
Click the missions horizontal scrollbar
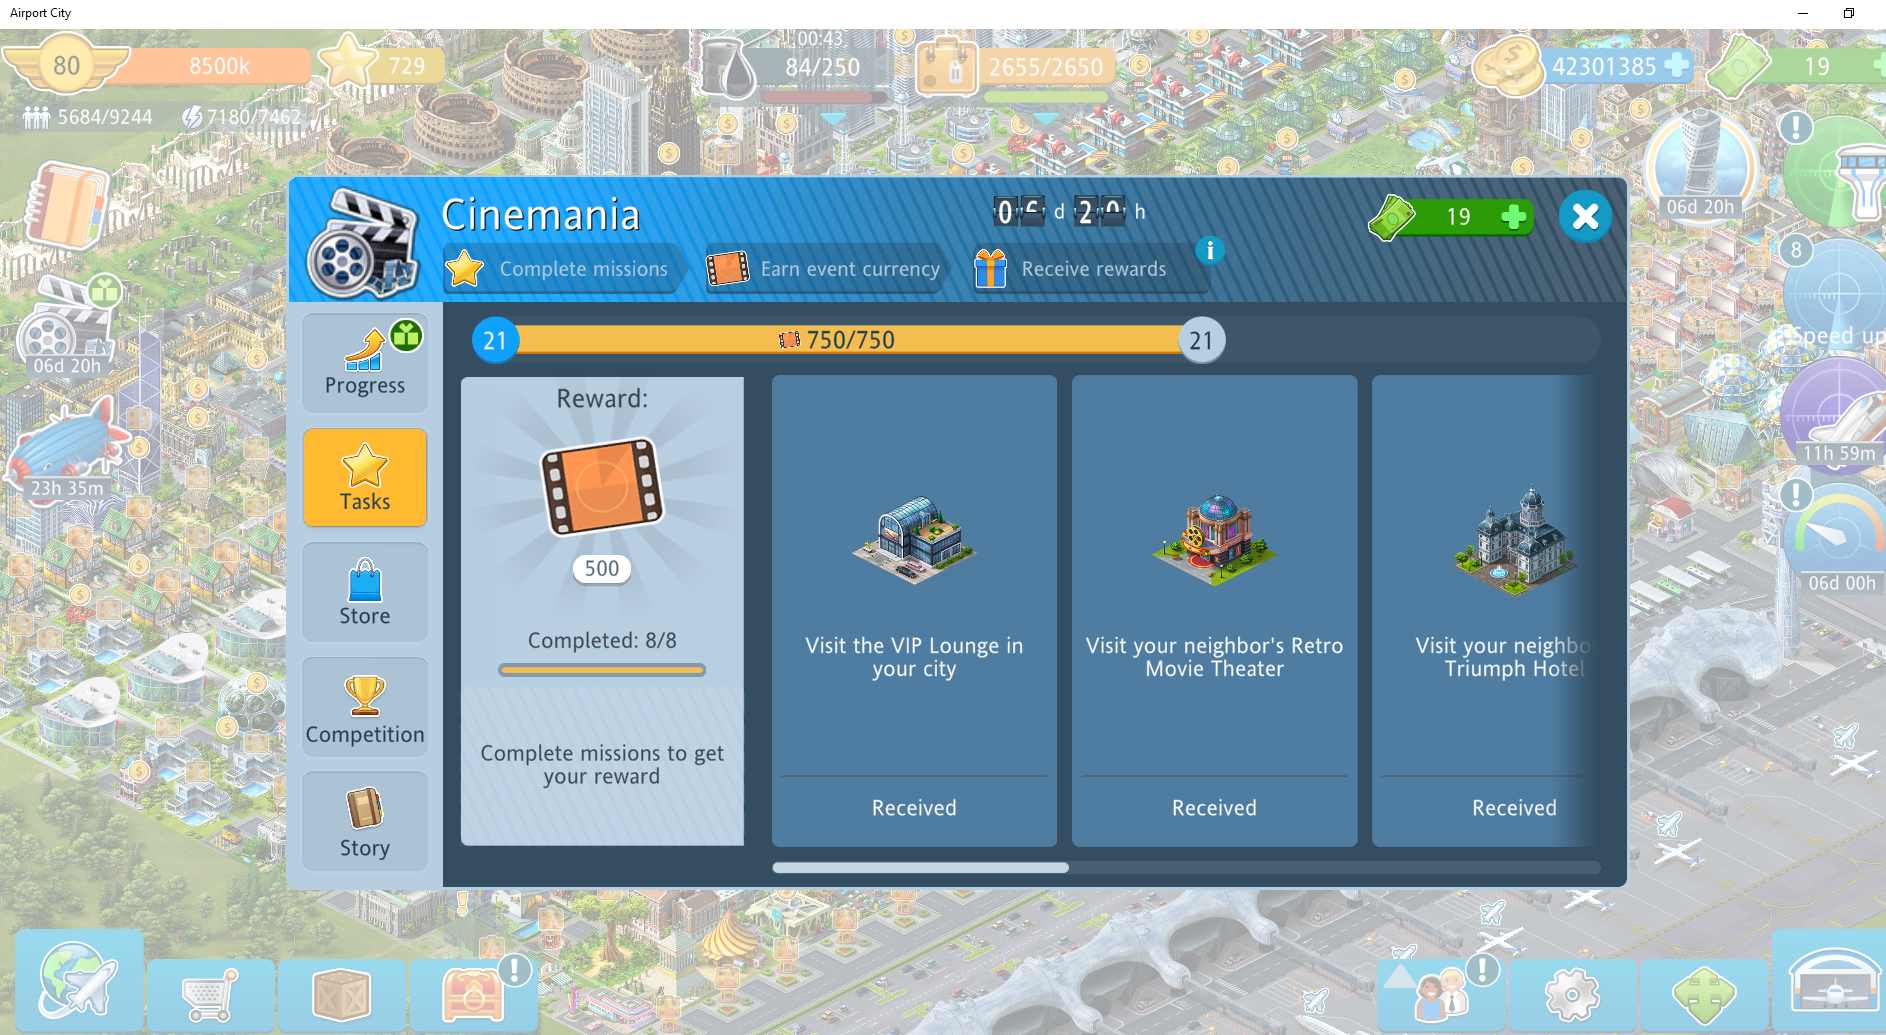click(x=1186, y=868)
